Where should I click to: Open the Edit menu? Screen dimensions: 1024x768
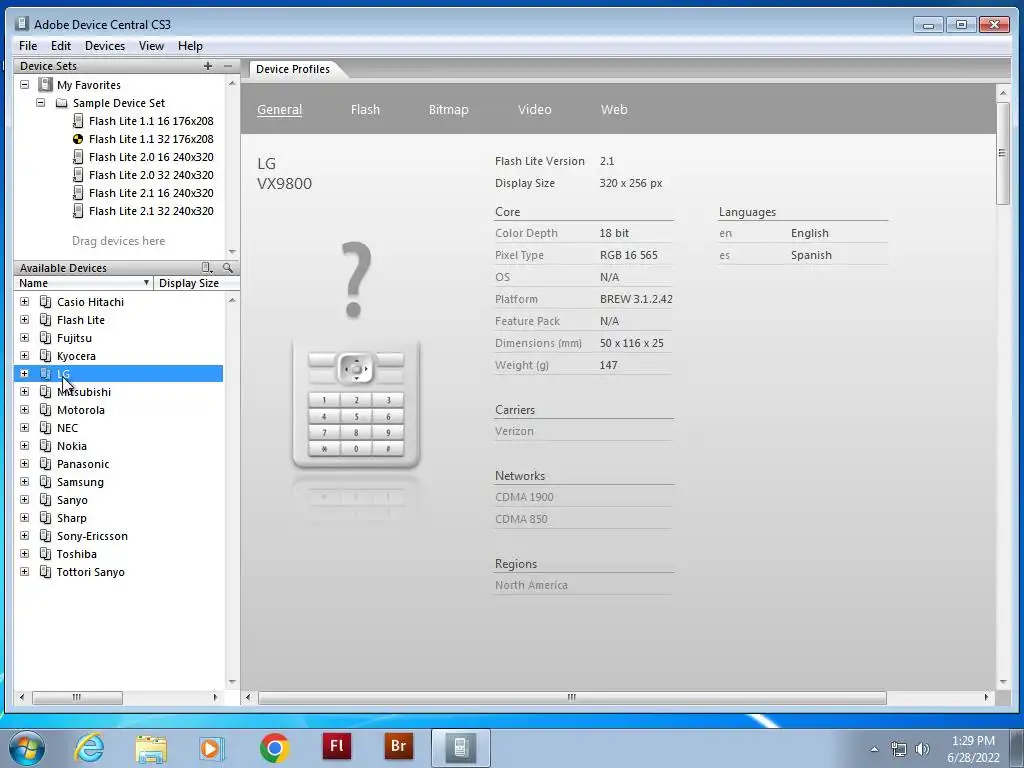(61, 46)
